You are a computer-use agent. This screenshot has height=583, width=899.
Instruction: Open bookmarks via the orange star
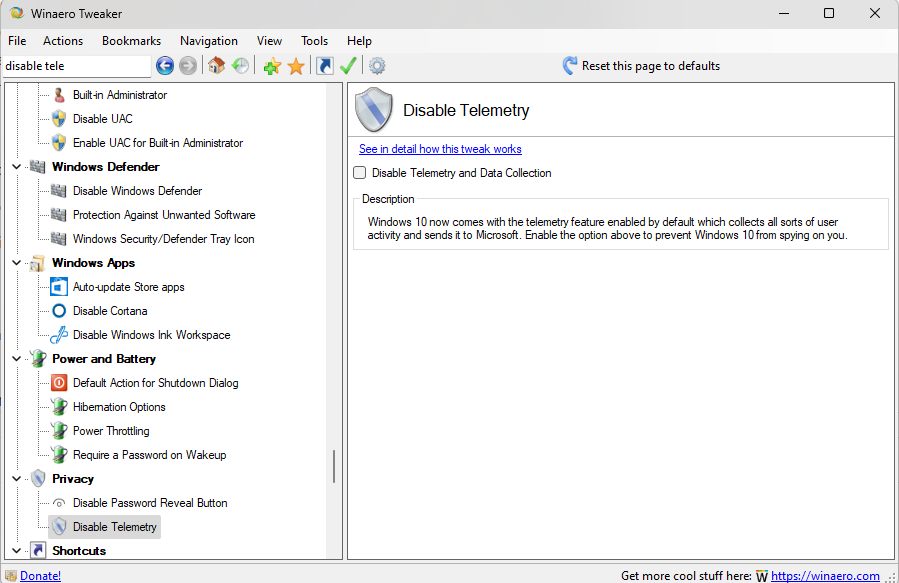click(x=296, y=66)
